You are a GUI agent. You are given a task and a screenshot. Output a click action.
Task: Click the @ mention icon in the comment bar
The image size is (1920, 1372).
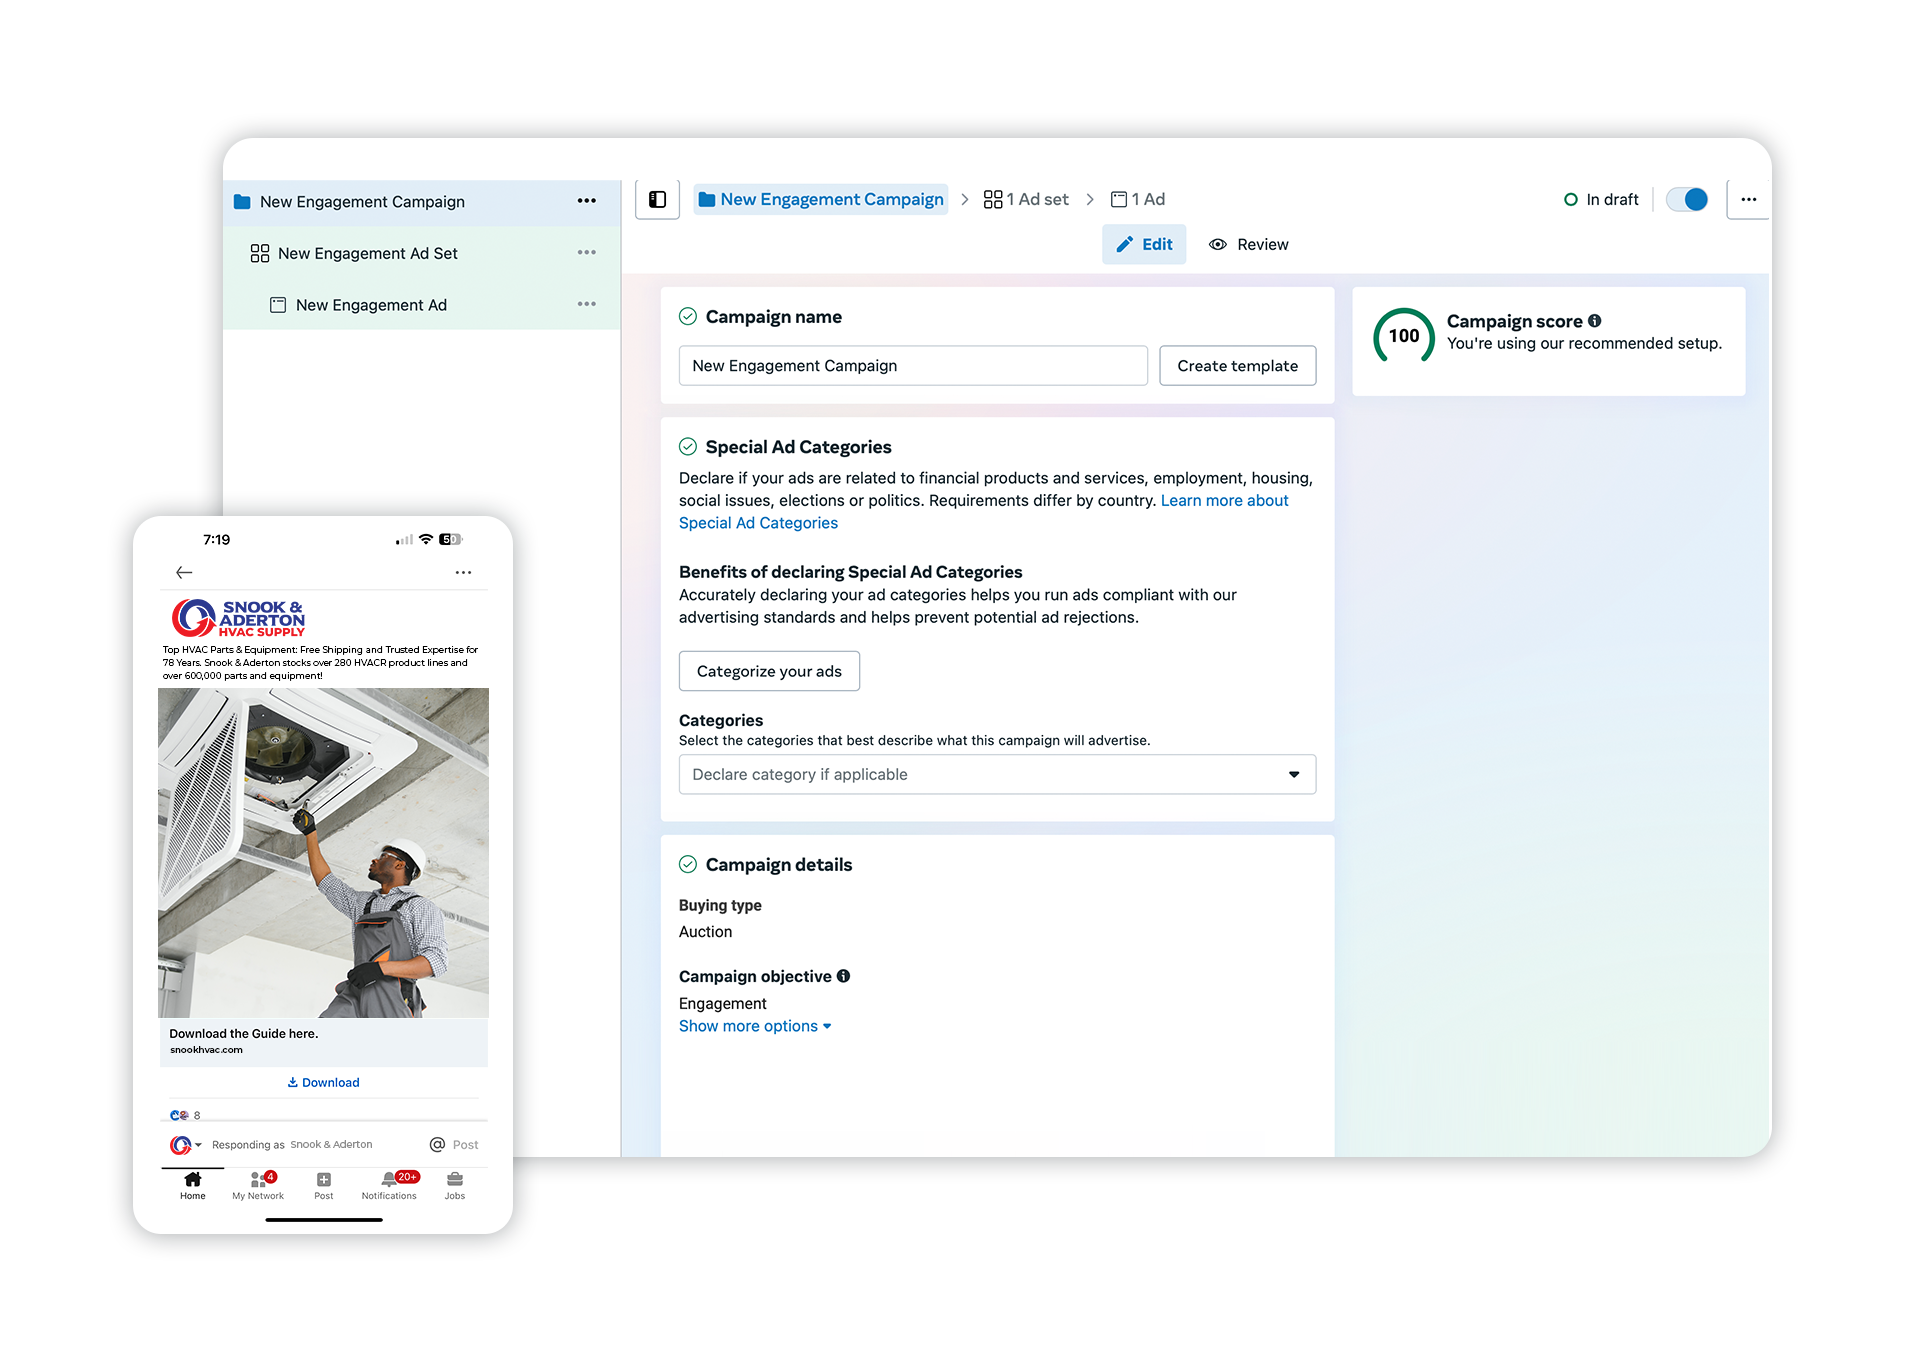click(x=436, y=1144)
